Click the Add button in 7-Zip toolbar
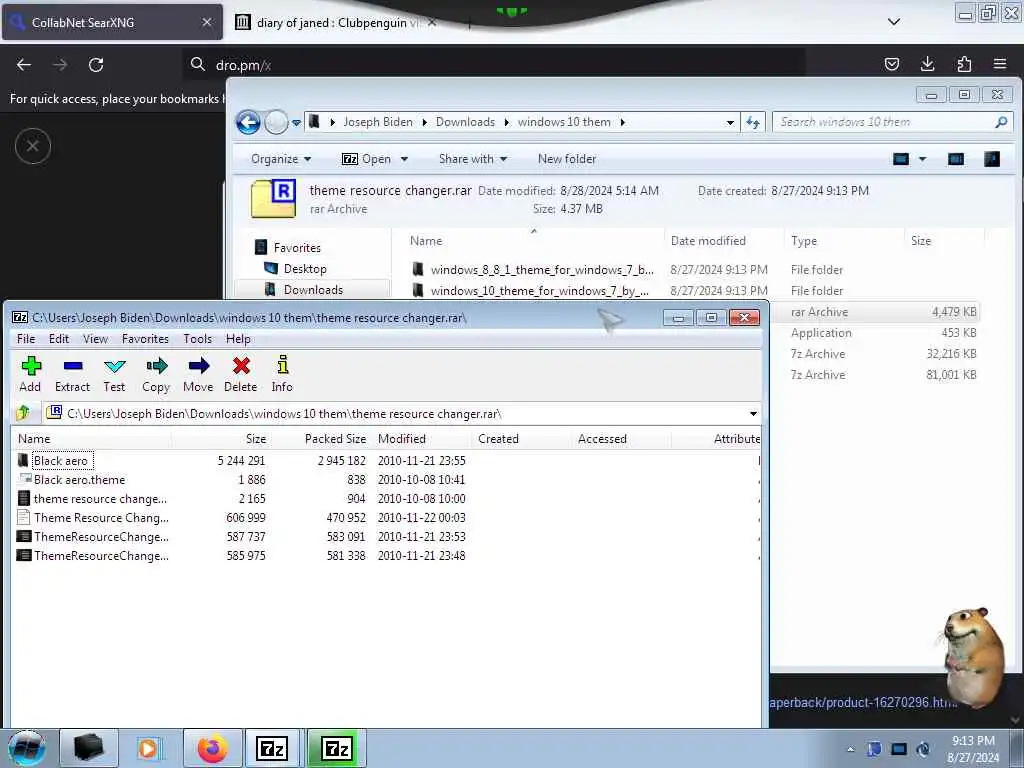Screen dimensions: 1024x768 tap(30, 374)
